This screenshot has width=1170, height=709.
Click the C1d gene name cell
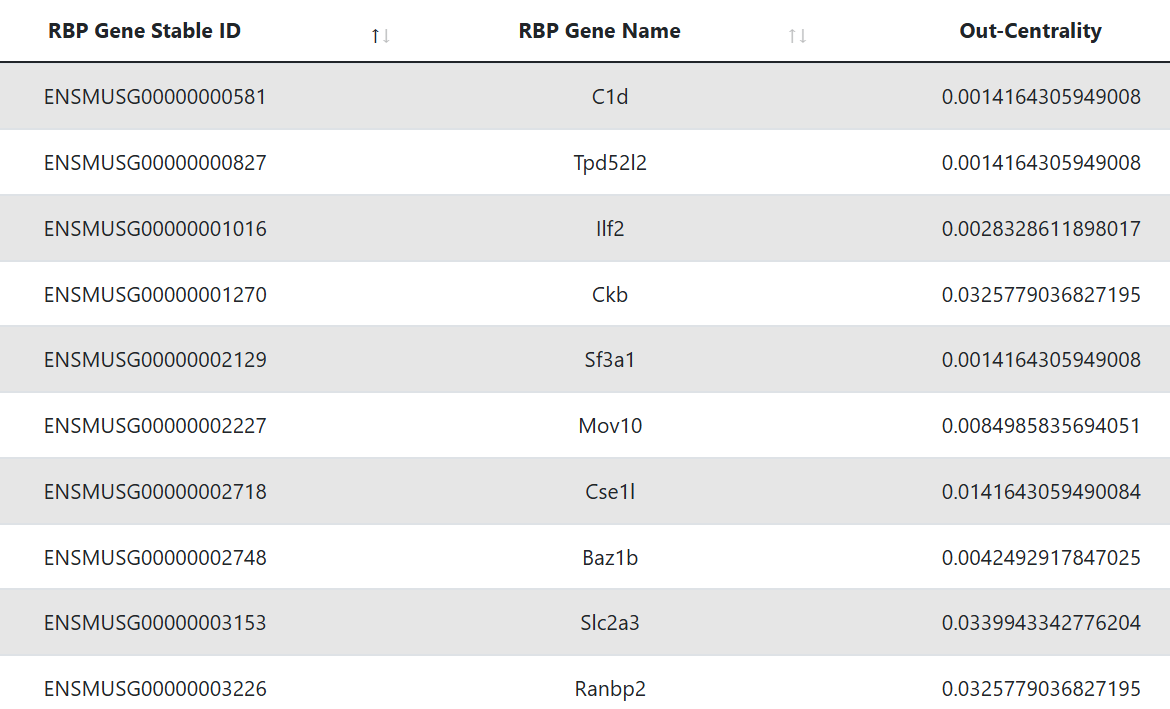pyautogui.click(x=610, y=97)
